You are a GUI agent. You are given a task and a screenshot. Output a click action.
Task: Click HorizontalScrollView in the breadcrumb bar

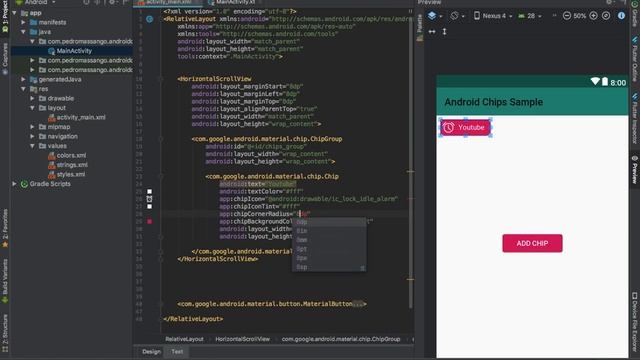click(242, 339)
